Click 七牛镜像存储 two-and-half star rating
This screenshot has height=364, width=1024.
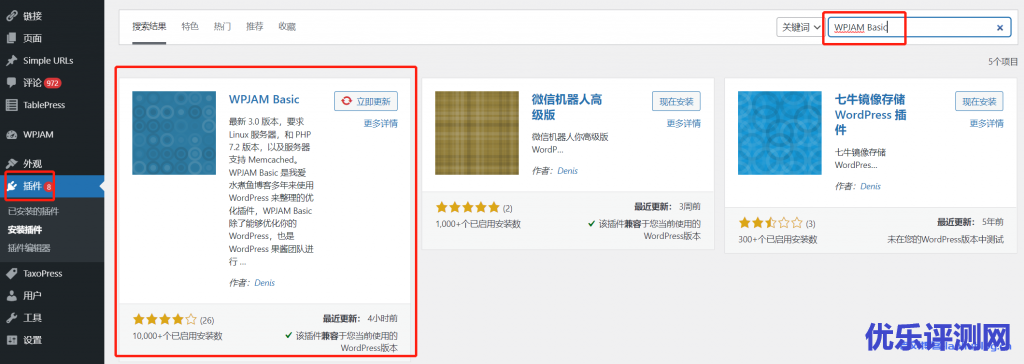pyautogui.click(x=771, y=223)
